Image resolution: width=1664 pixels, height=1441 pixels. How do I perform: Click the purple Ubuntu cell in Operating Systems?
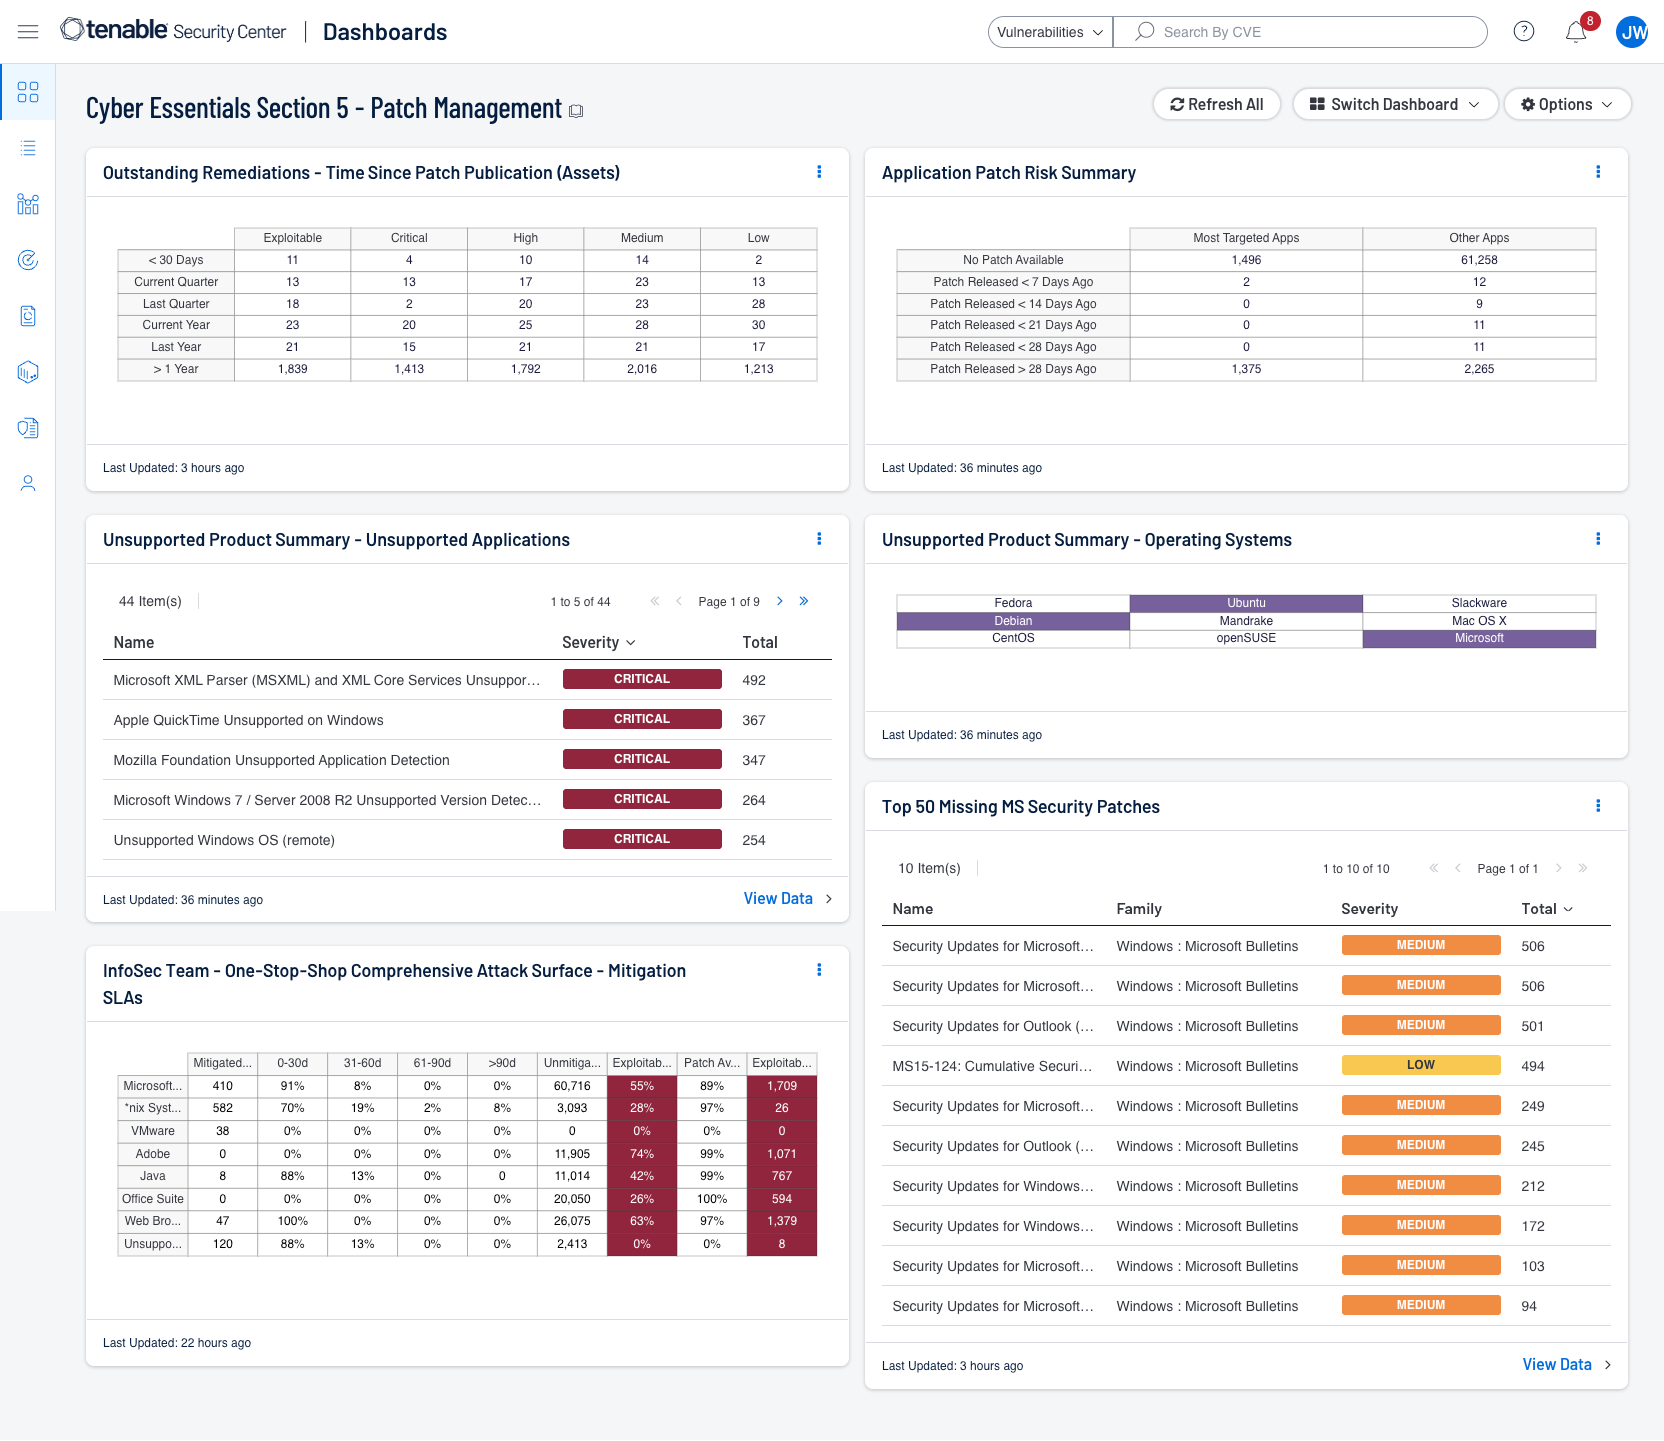(1246, 603)
